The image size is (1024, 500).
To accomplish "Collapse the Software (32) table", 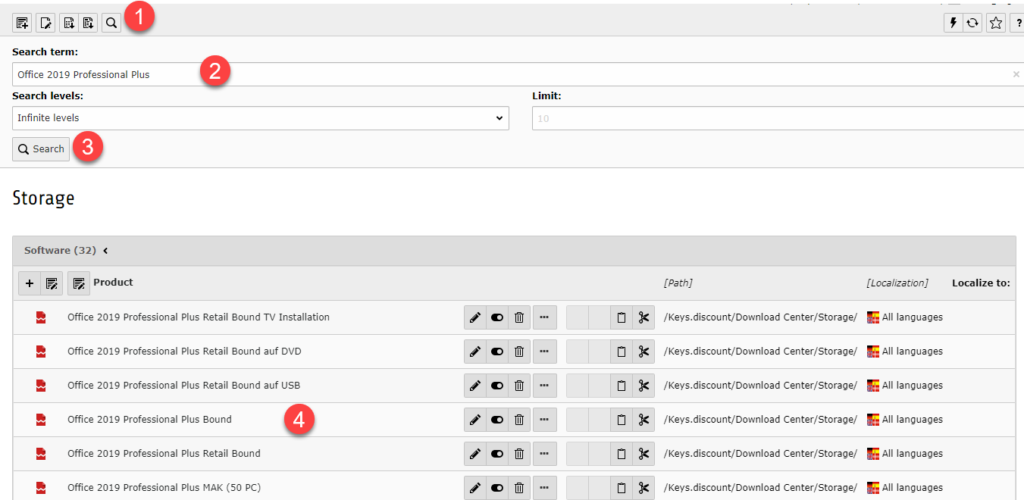I will click(x=106, y=251).
